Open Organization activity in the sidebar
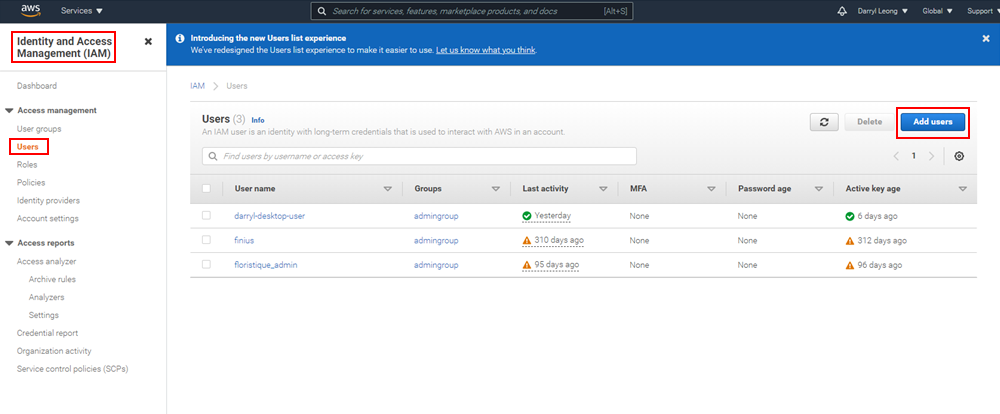Viewport: 1000px width, 414px height. point(54,351)
